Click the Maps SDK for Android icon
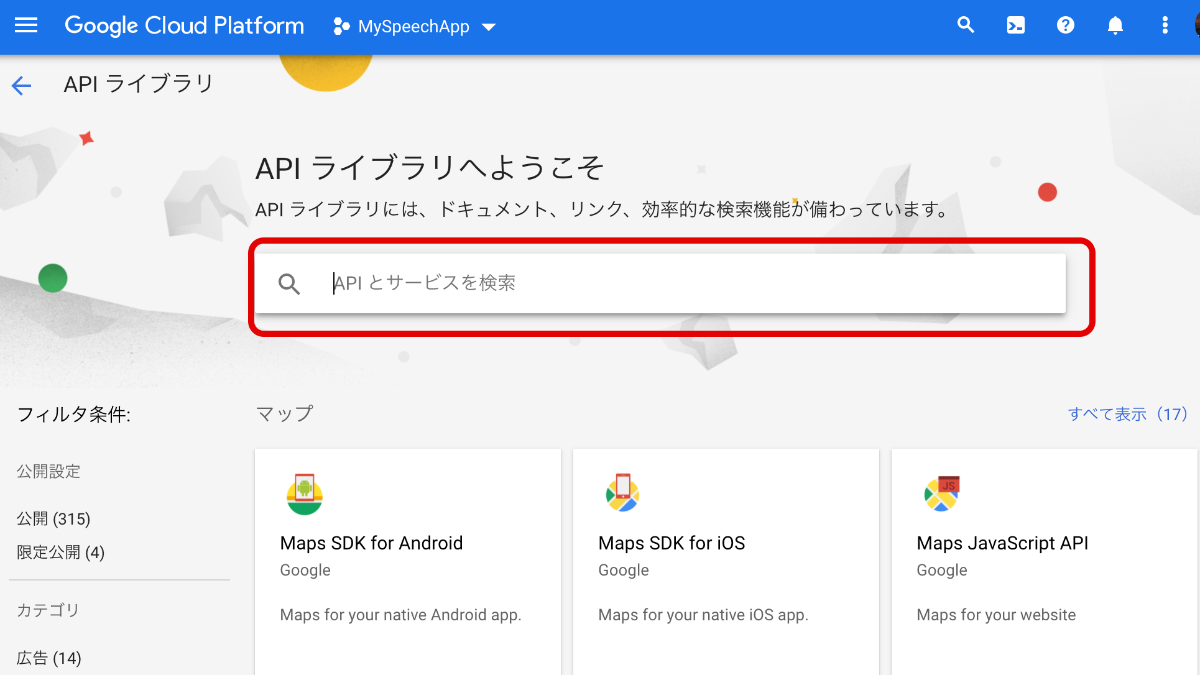1200x675 pixels. pyautogui.click(x=305, y=494)
